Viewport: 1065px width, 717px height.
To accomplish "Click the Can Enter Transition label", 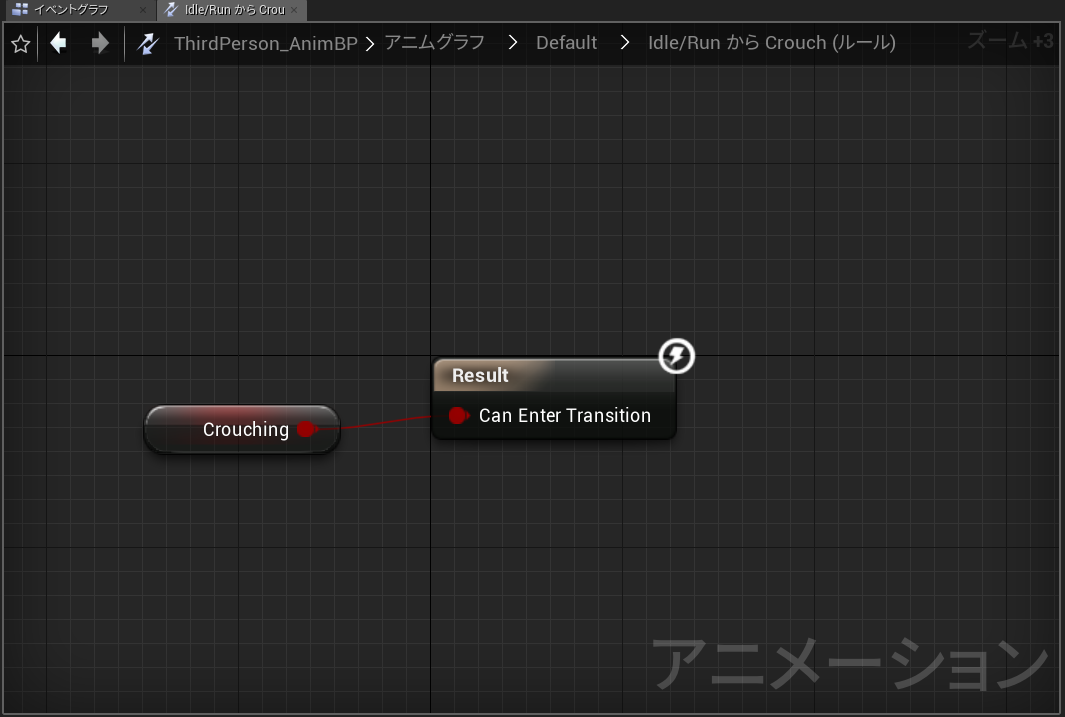I will pyautogui.click(x=565, y=416).
